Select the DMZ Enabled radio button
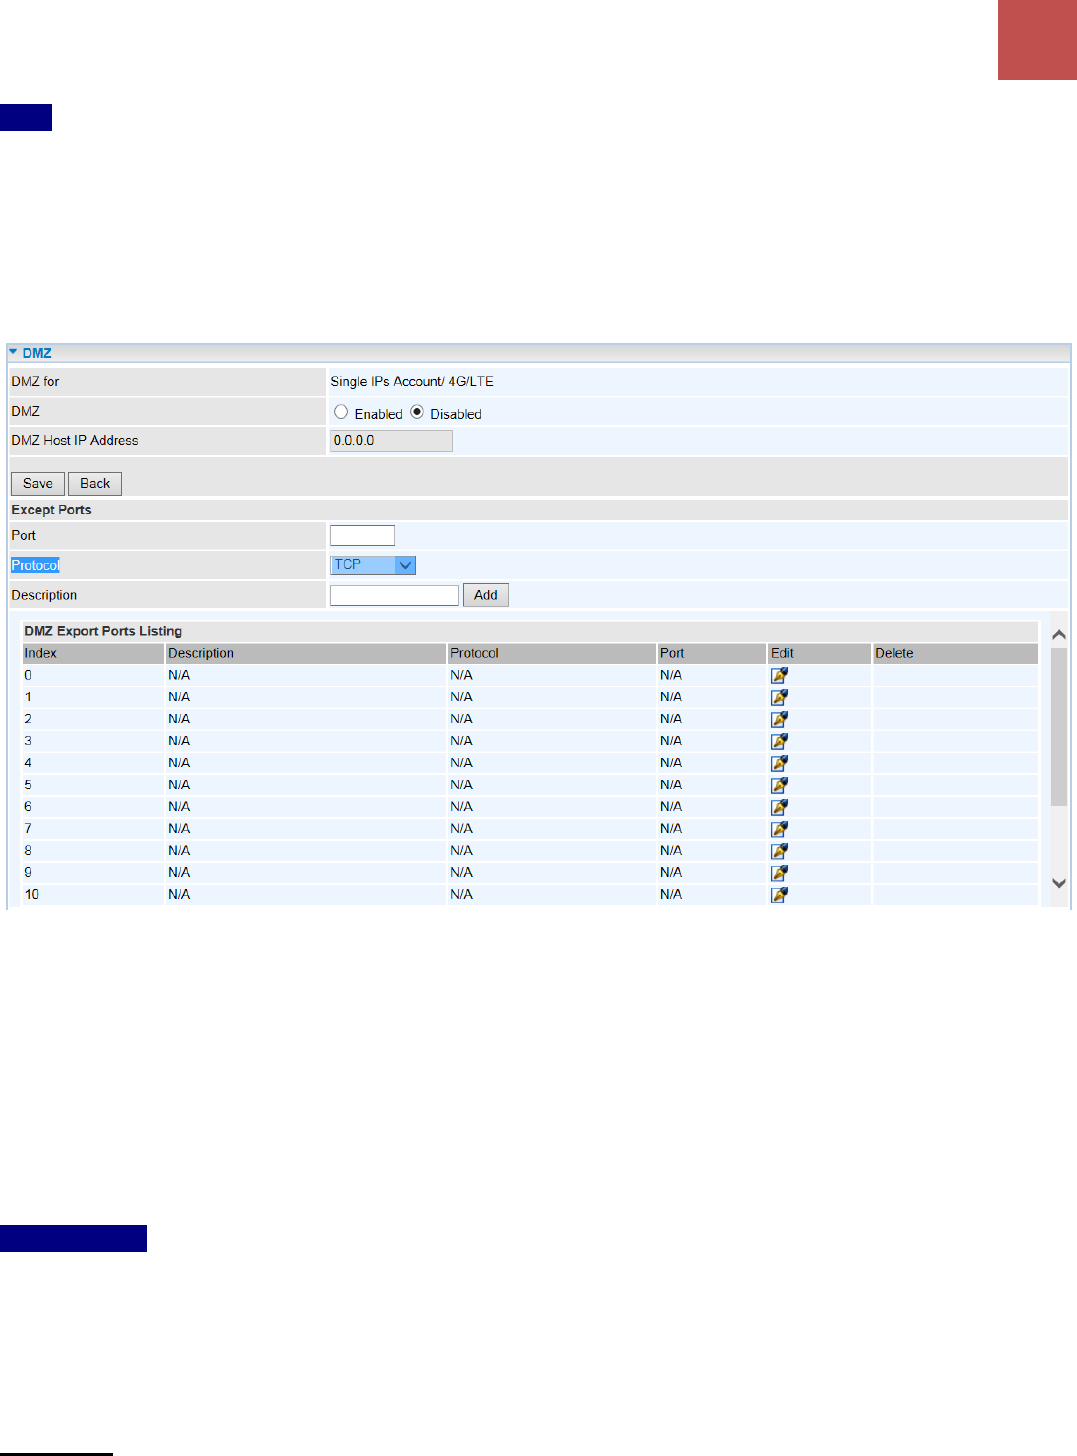This screenshot has height=1456, width=1077. 341,412
